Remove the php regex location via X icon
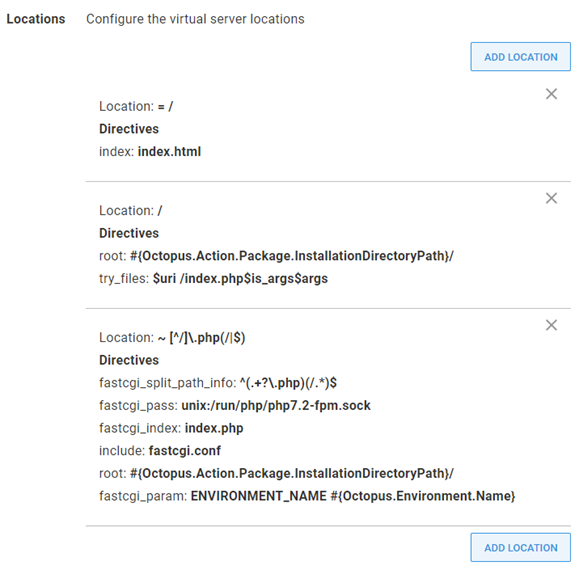 (551, 325)
